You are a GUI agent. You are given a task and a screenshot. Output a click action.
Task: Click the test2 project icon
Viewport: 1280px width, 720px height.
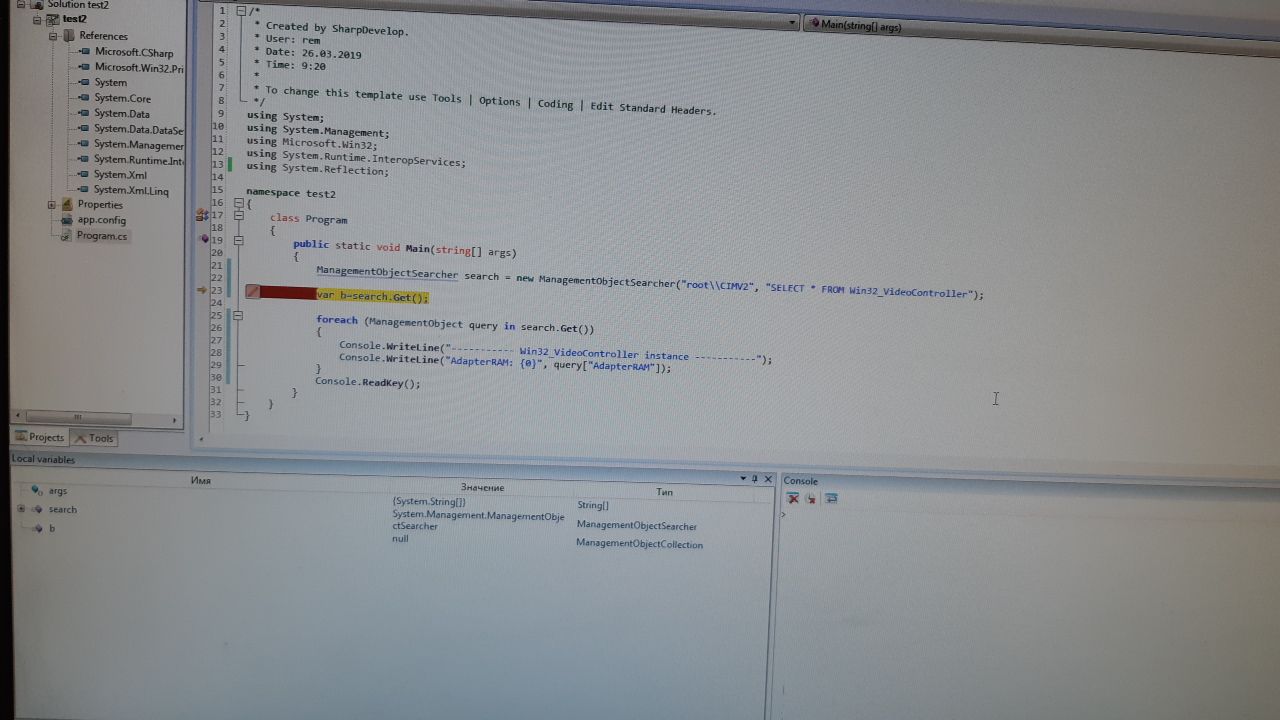54,19
